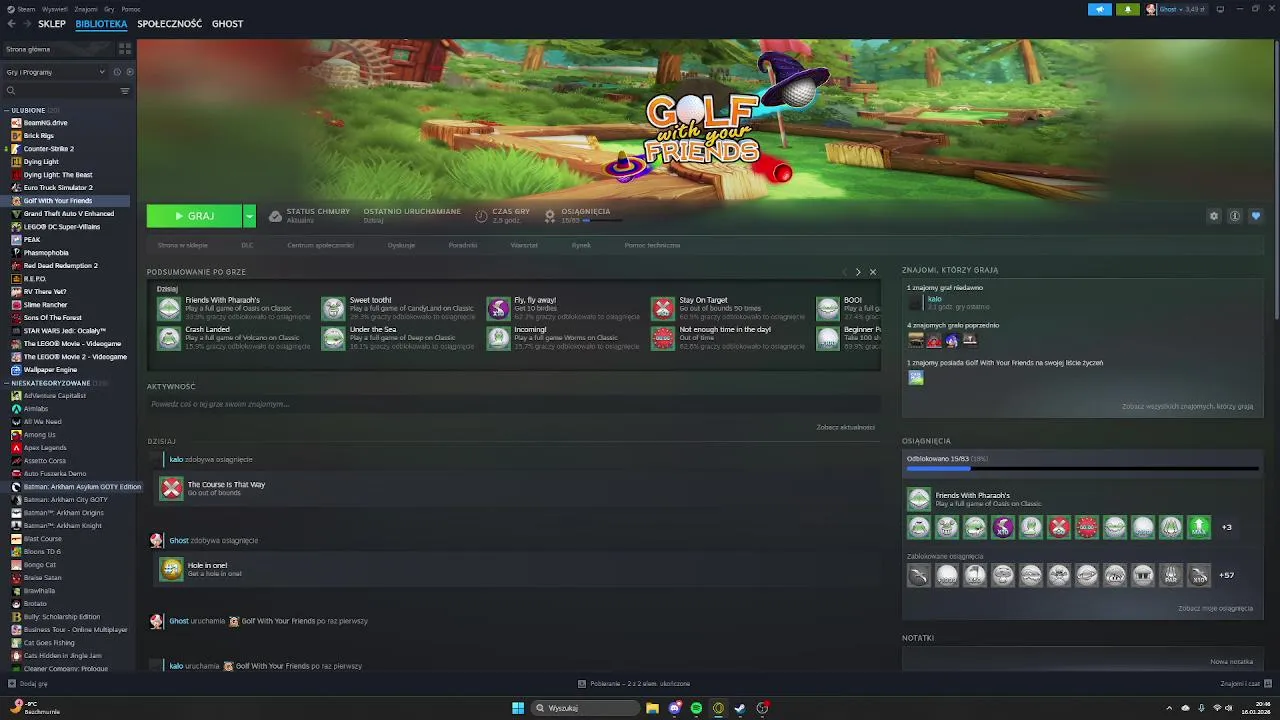Click the Hole in one! achievement icon
Screen dimensions: 1280x720
coord(172,569)
